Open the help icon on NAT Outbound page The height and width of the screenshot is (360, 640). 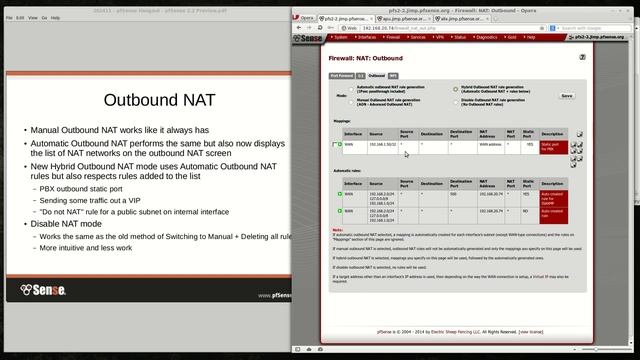point(582,57)
